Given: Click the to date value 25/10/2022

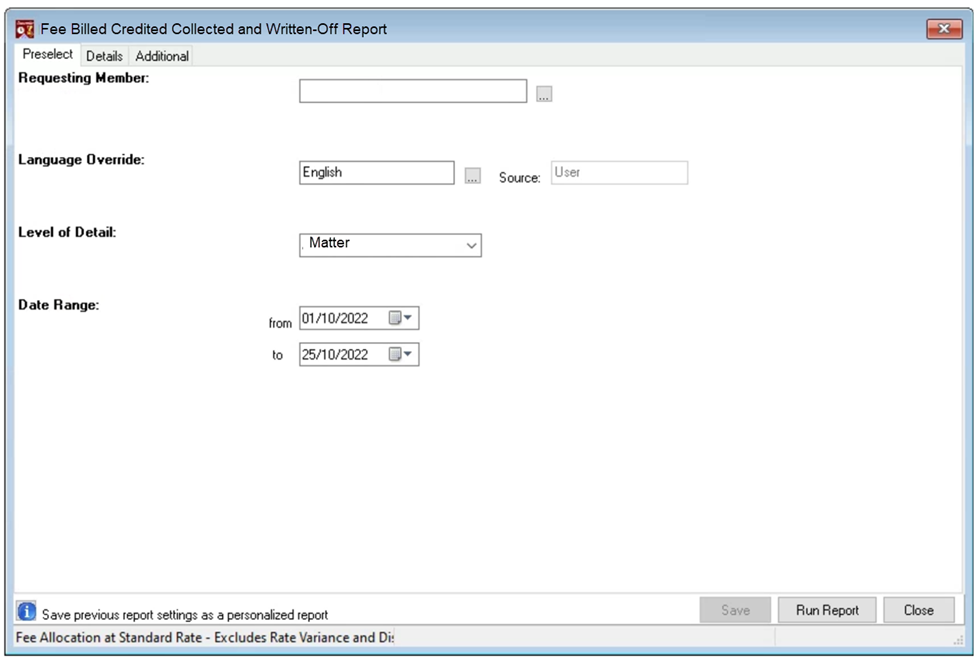Looking at the screenshot, I should (335, 355).
